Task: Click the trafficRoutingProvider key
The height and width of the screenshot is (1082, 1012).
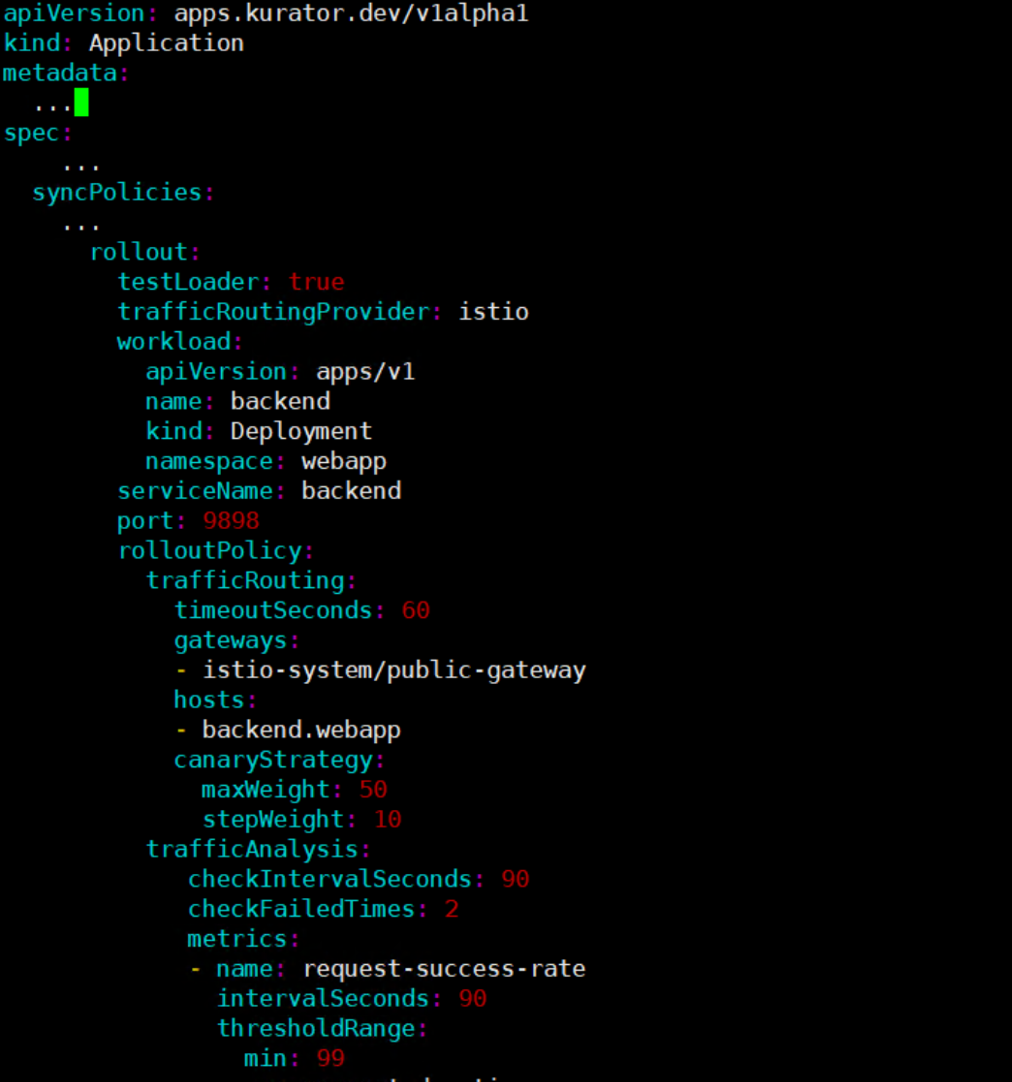Action: [273, 311]
